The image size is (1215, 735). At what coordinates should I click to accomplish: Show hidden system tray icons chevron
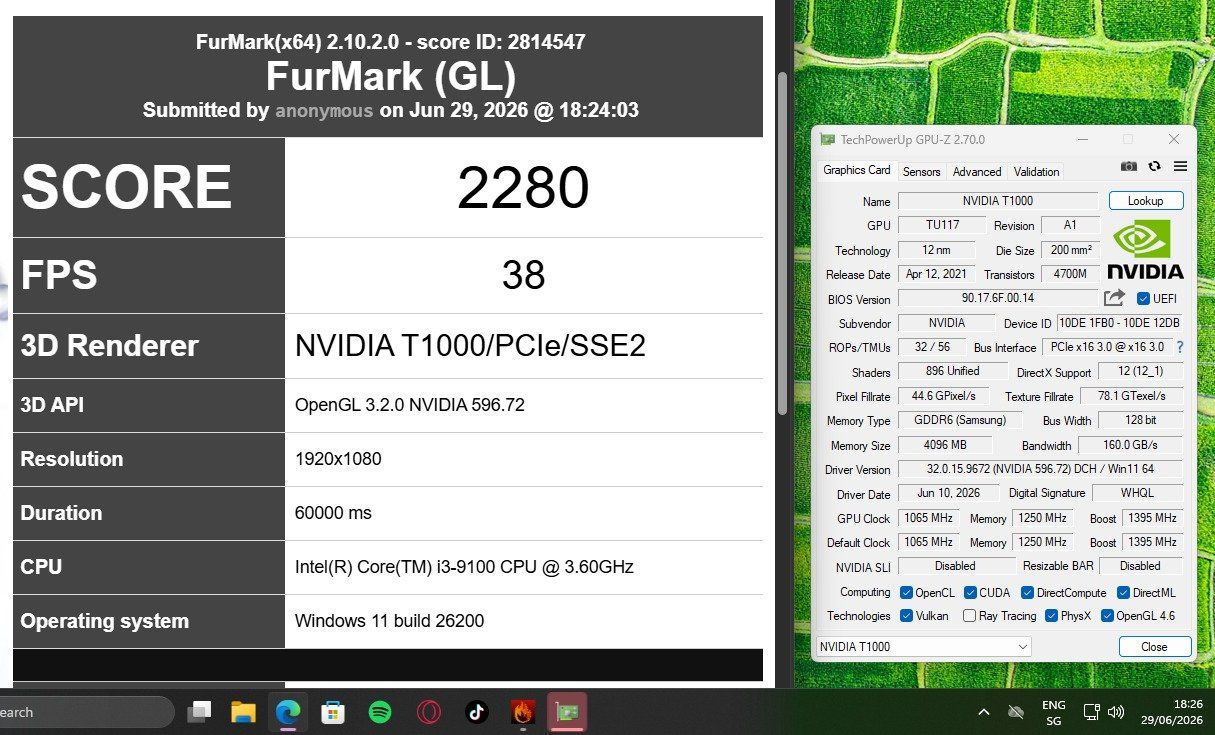pyautogui.click(x=983, y=712)
